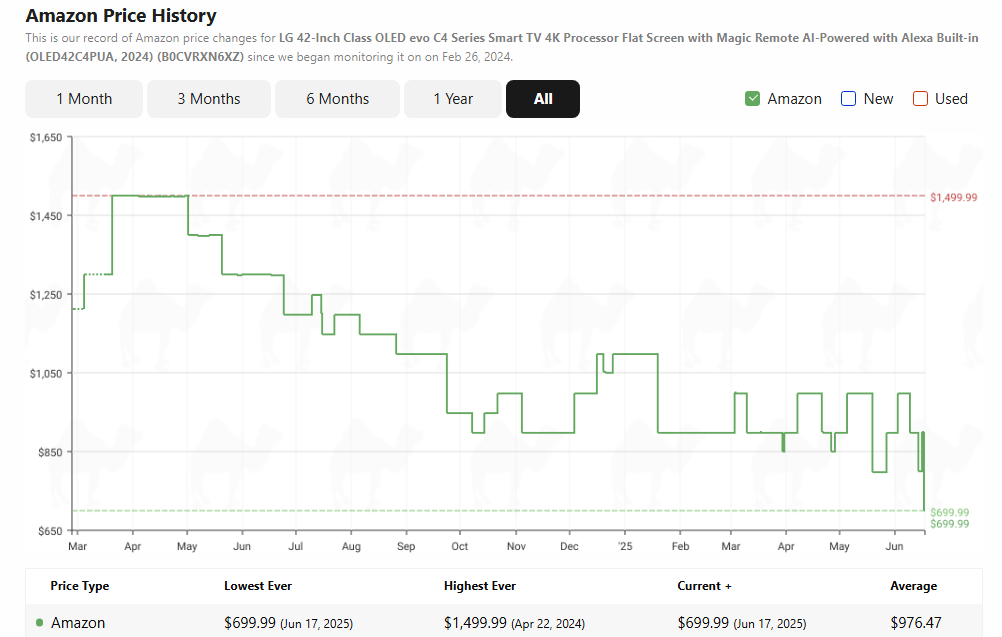1002x637 pixels.
Task: Select the 3 Months range tab
Action: (209, 99)
